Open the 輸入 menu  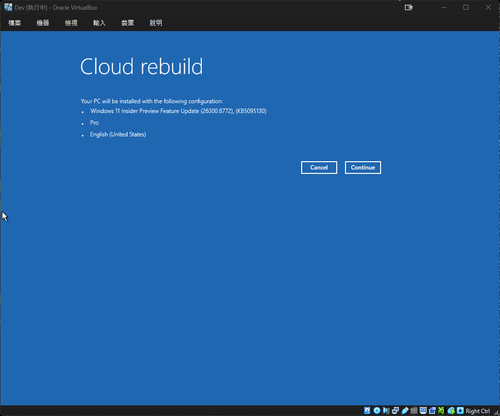(x=99, y=23)
